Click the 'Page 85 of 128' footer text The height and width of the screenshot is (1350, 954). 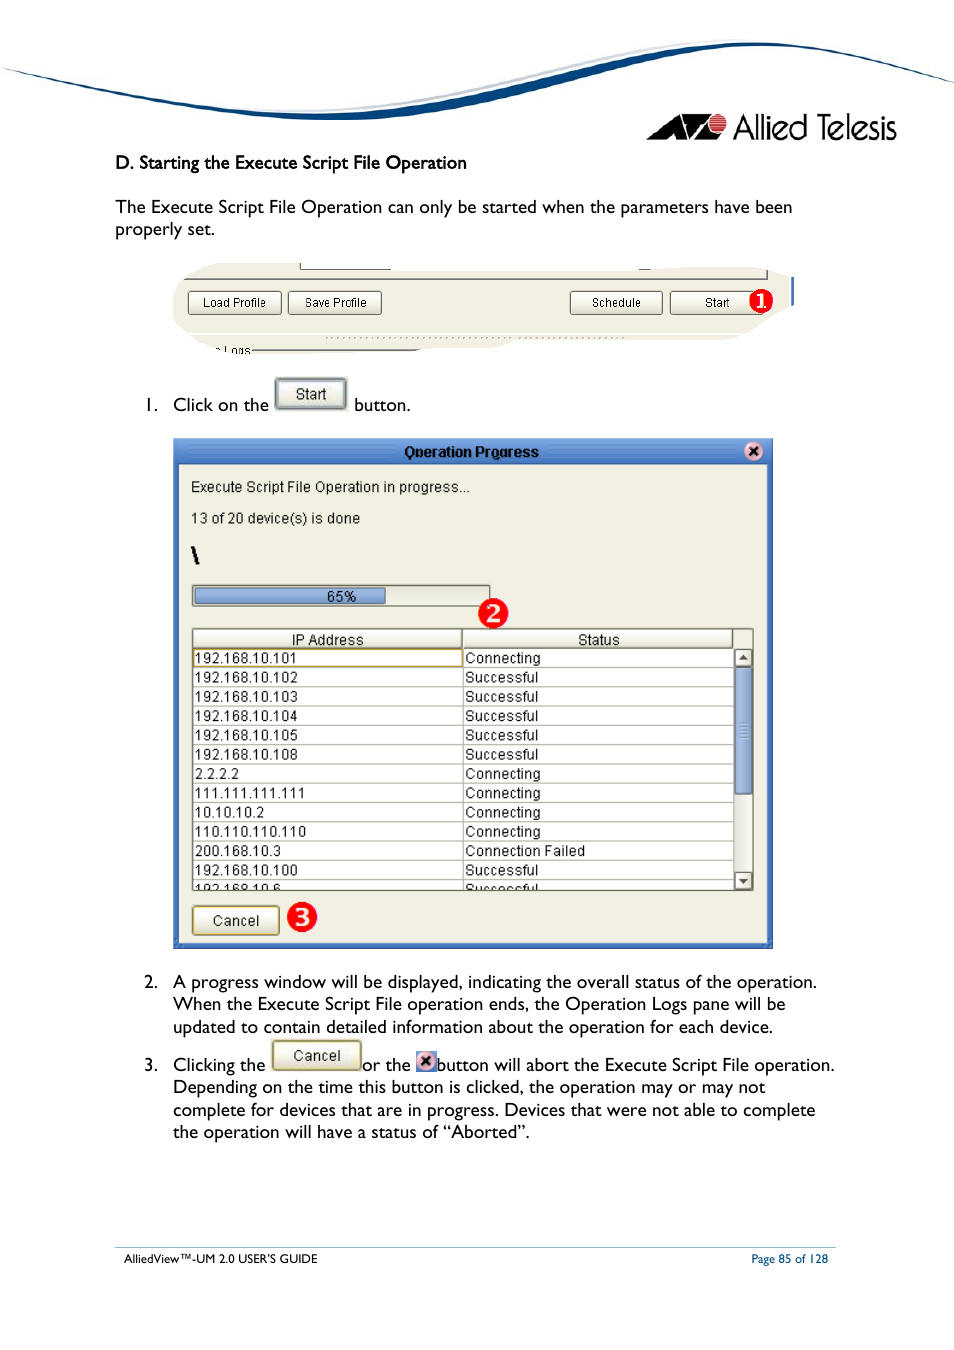point(790,1259)
